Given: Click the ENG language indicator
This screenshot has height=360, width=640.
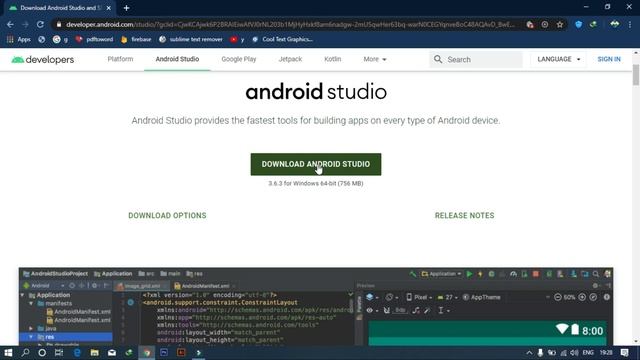Looking at the screenshot, I should click(588, 353).
